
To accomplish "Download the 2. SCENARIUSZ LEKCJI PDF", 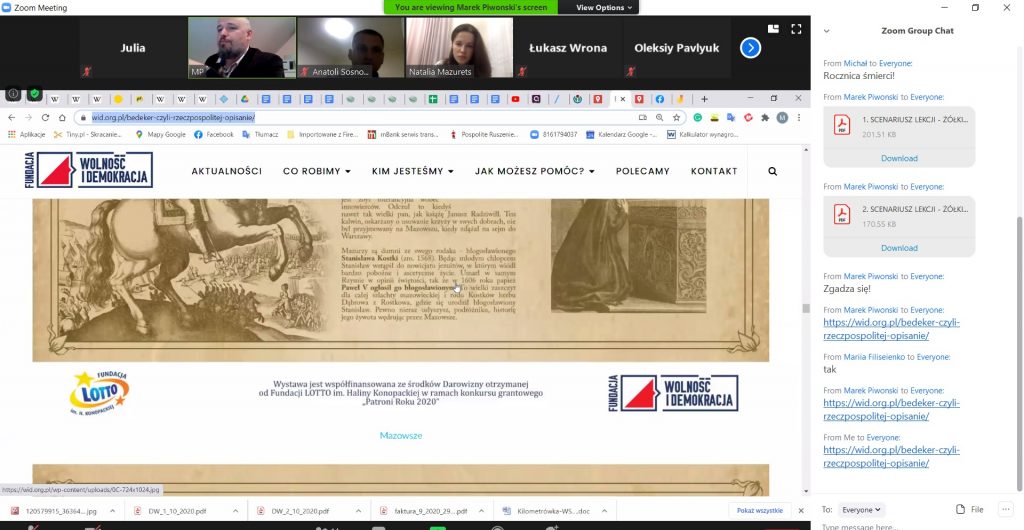I will click(899, 248).
